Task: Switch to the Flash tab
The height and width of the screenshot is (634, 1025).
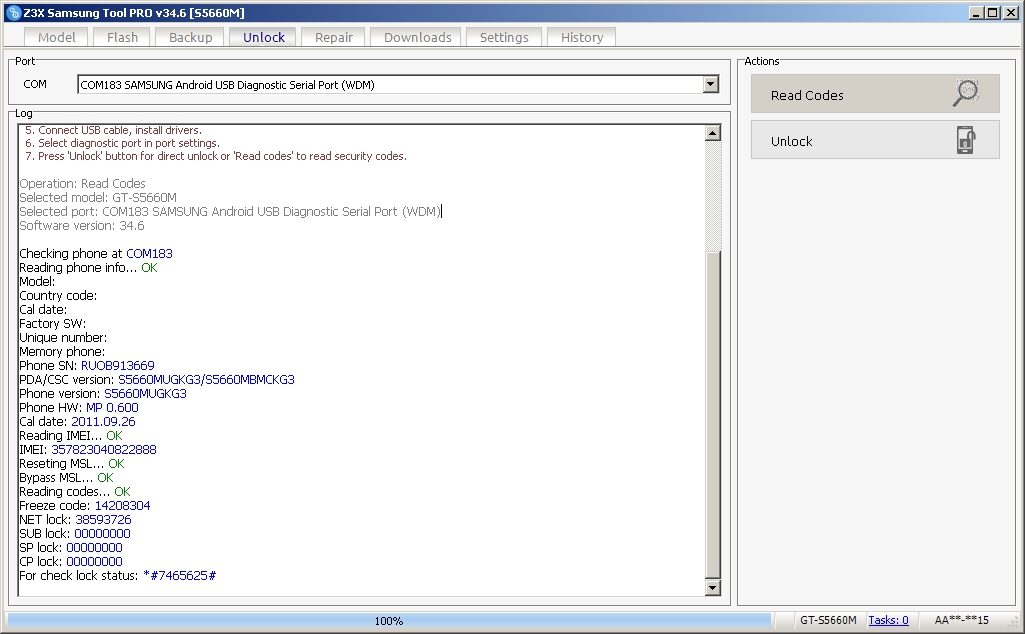Action: coord(122,37)
